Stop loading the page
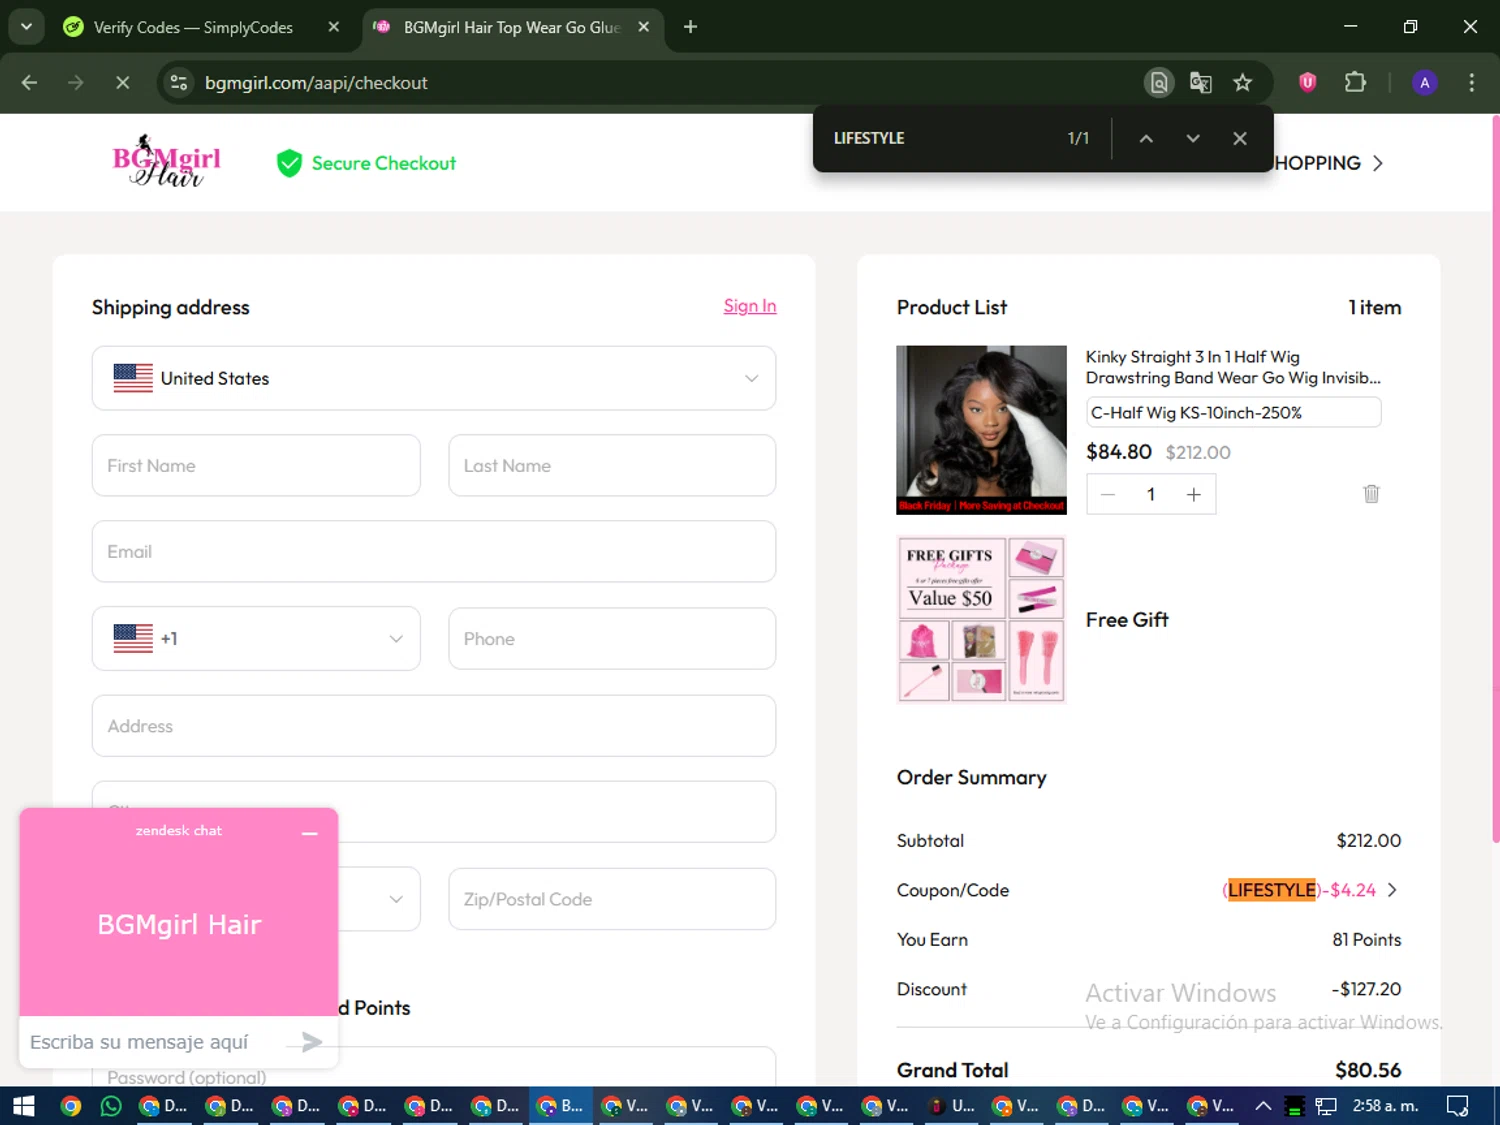1500x1125 pixels. [x=123, y=83]
